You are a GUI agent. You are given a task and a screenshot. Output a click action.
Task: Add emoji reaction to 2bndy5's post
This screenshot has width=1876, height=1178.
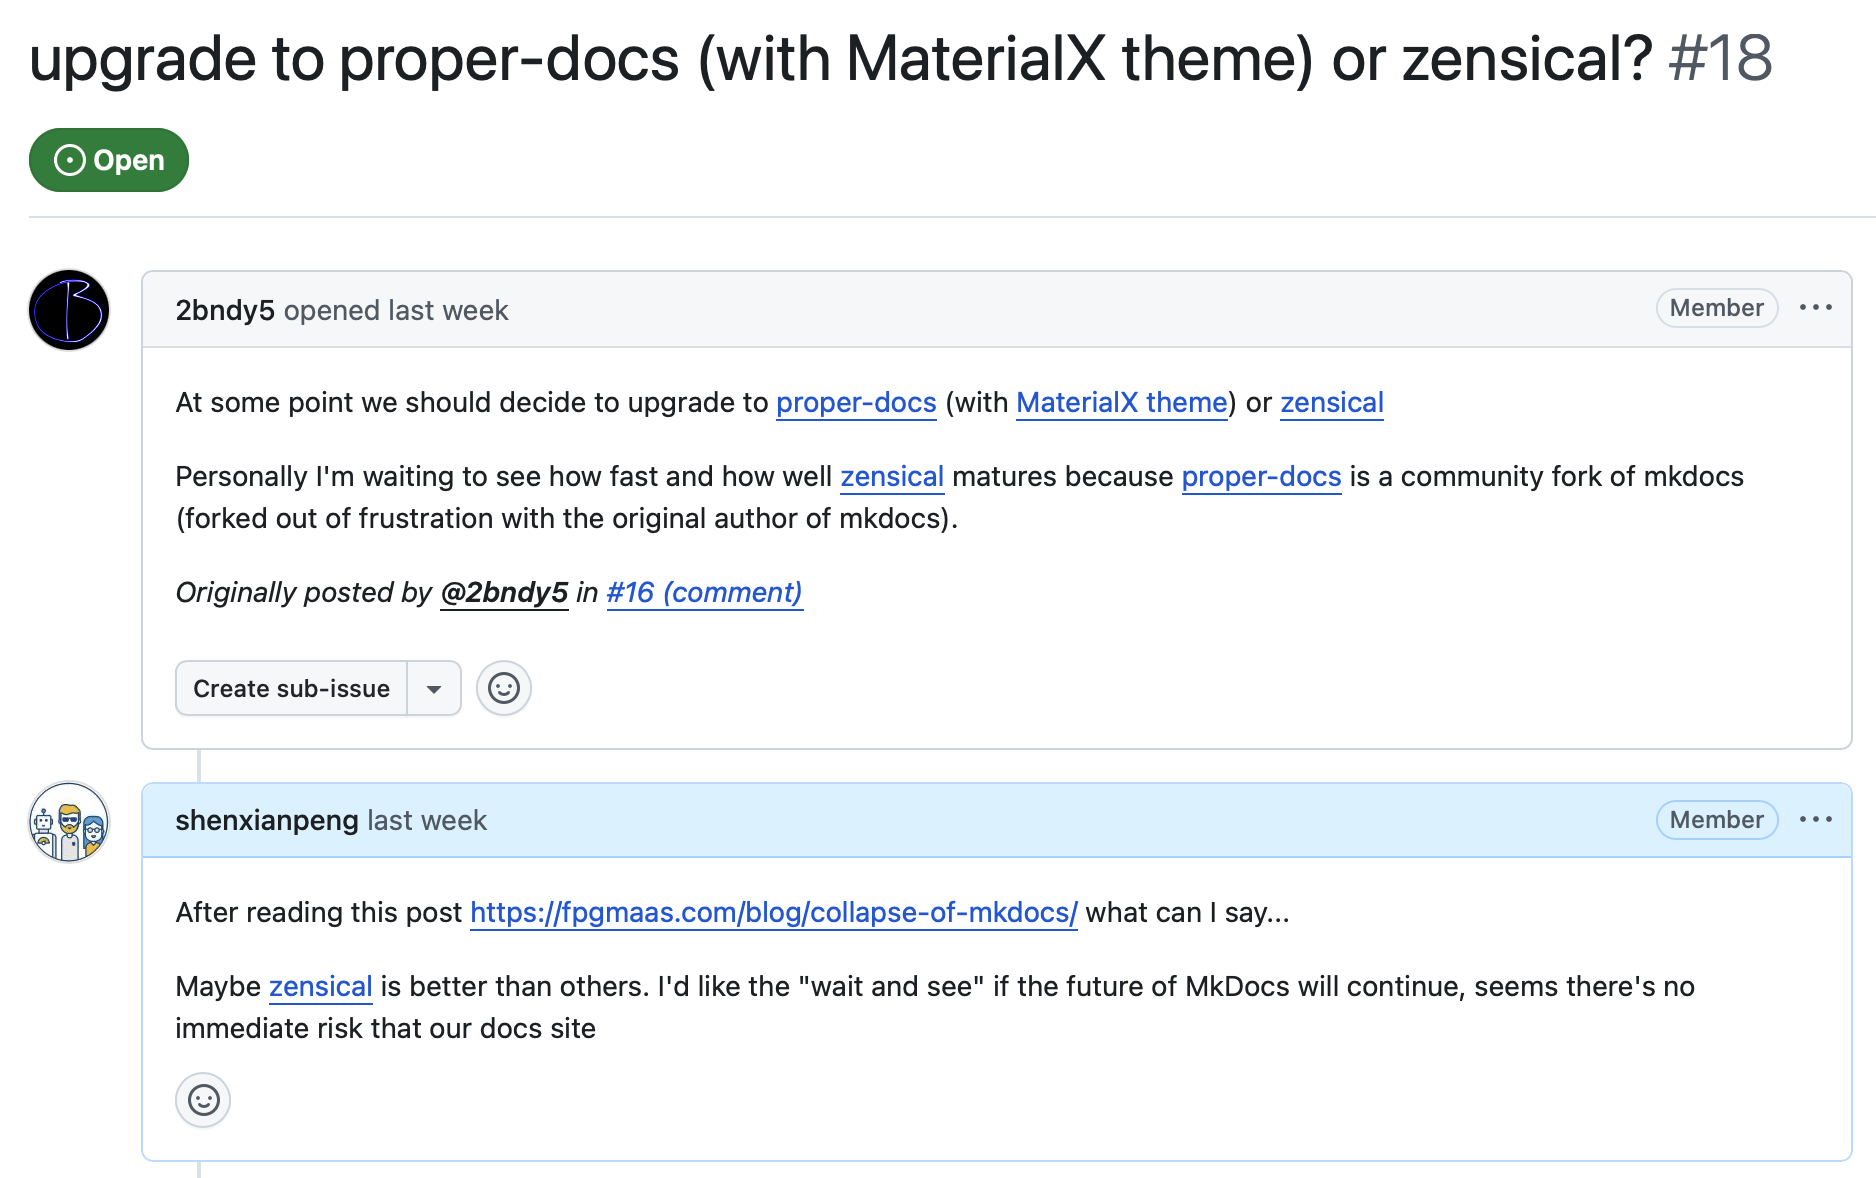[504, 688]
